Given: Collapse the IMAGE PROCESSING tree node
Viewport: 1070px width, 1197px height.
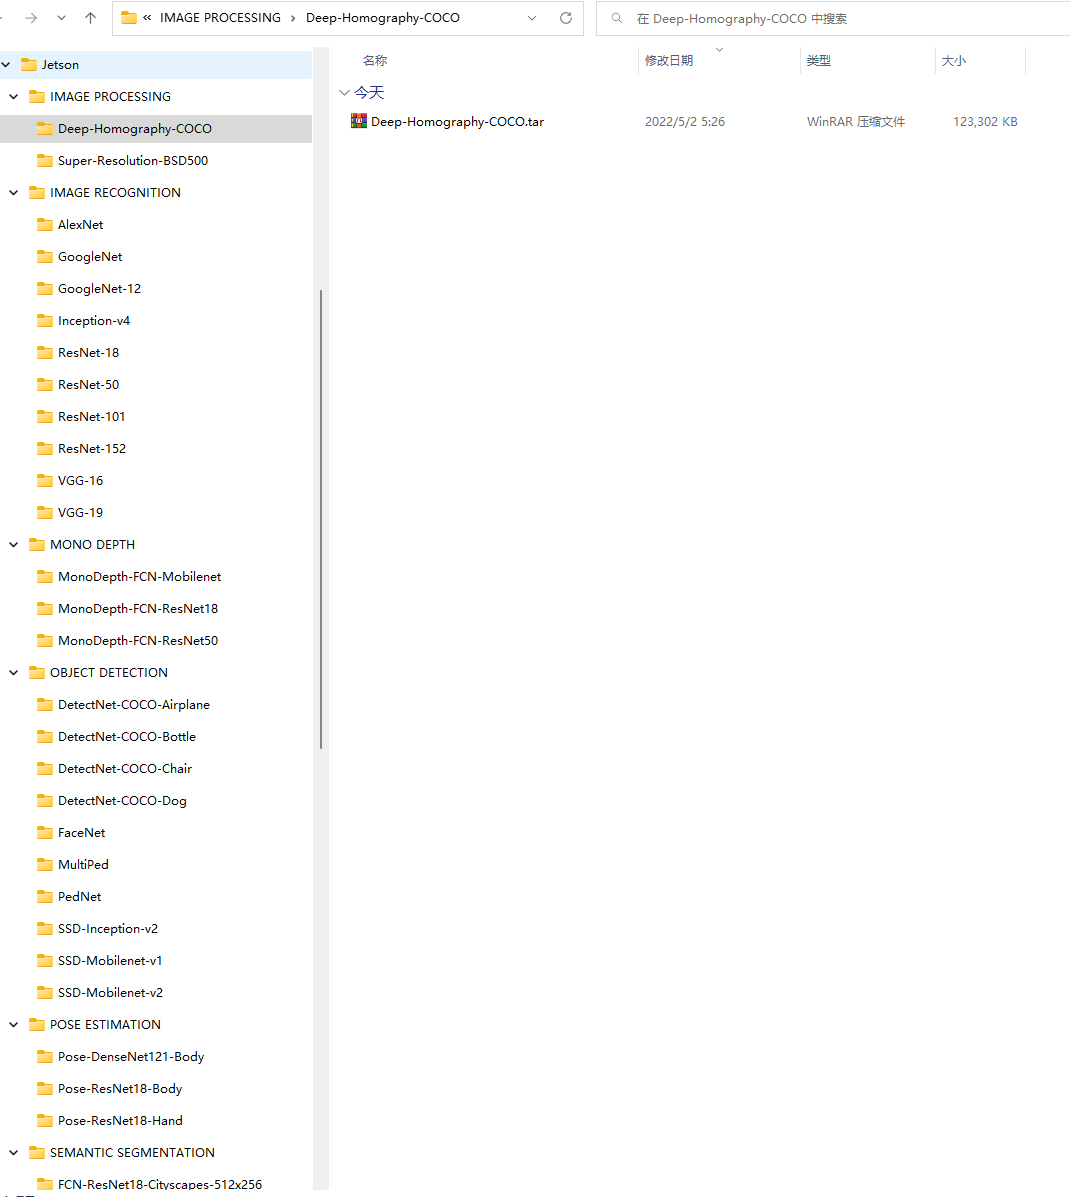Looking at the screenshot, I should point(13,97).
